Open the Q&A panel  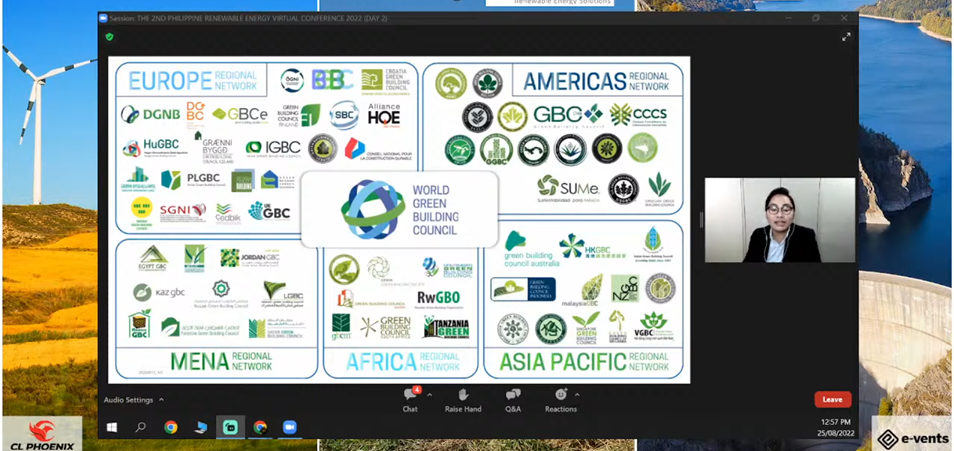click(x=512, y=400)
